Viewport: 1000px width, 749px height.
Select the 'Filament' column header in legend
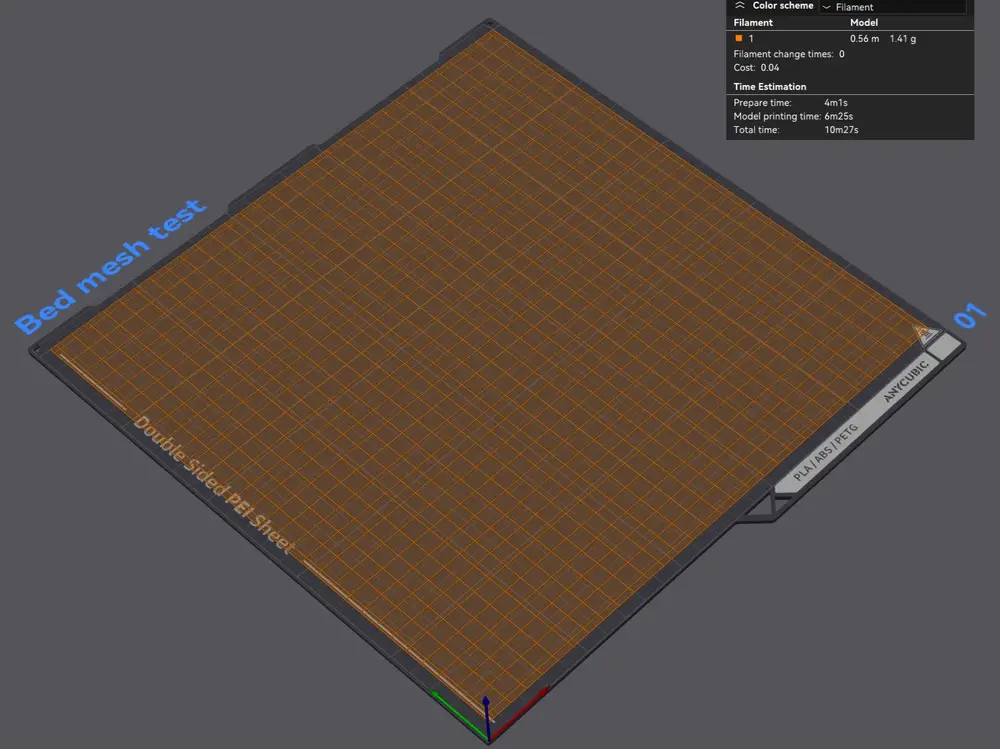[753, 22]
